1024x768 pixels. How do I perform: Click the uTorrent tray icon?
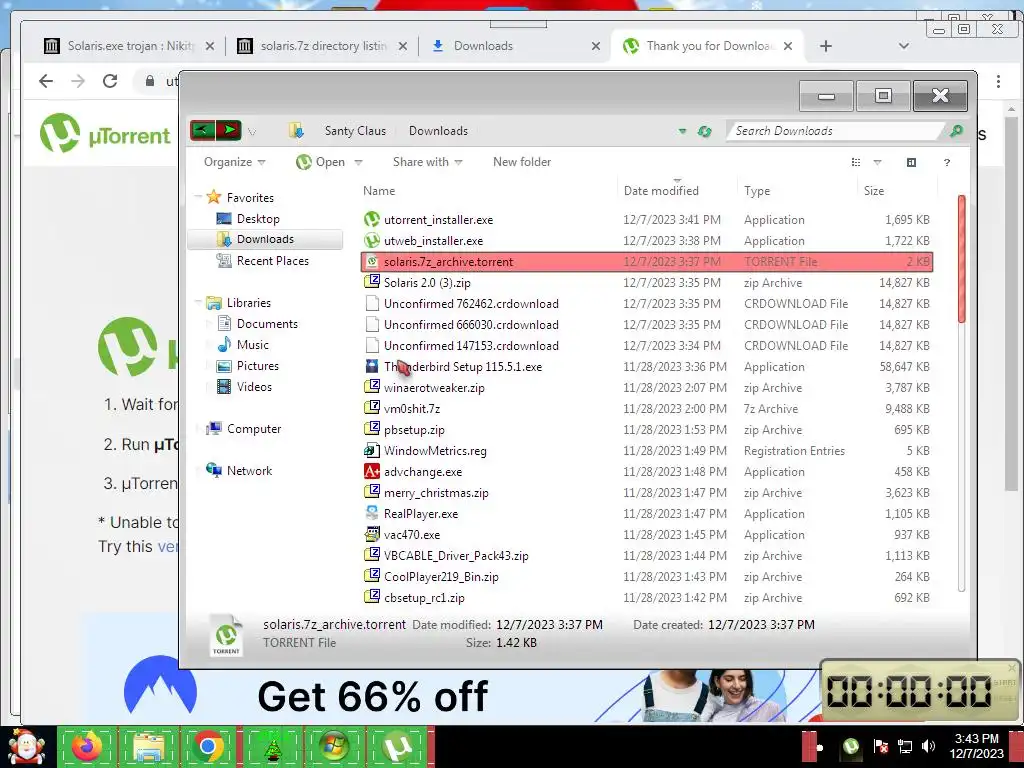coord(850,746)
